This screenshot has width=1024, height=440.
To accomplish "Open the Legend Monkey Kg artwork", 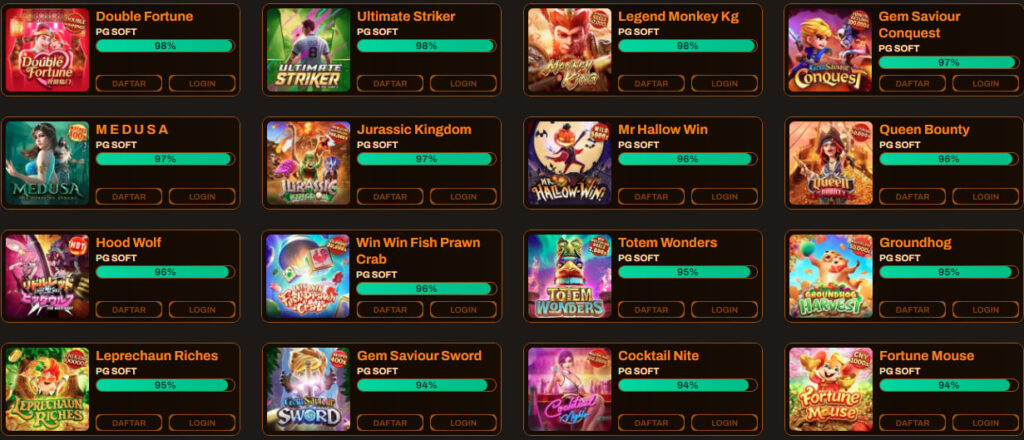I will click(x=569, y=50).
